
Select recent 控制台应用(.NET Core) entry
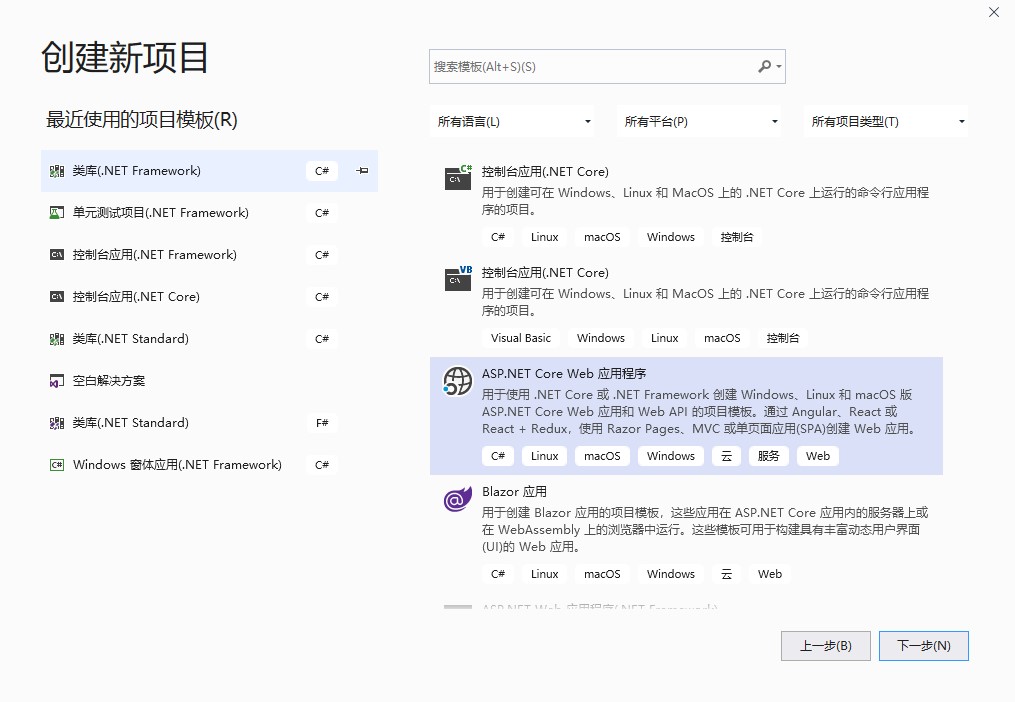pyautogui.click(x=209, y=297)
